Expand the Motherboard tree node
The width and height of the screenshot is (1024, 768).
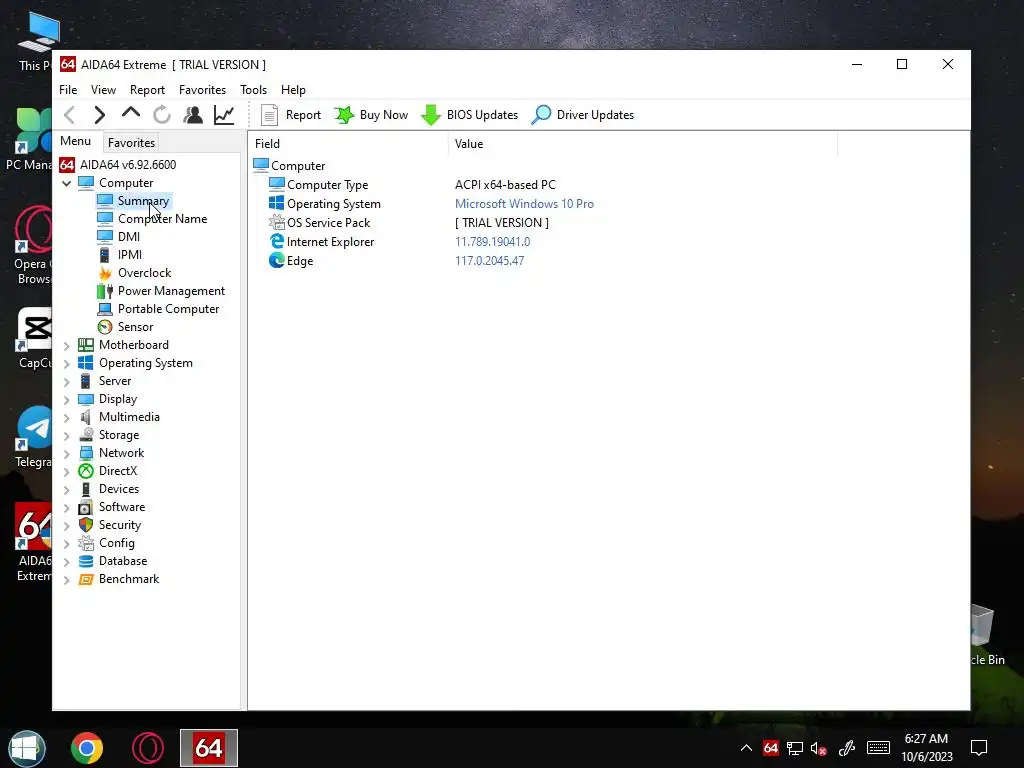(x=67, y=345)
